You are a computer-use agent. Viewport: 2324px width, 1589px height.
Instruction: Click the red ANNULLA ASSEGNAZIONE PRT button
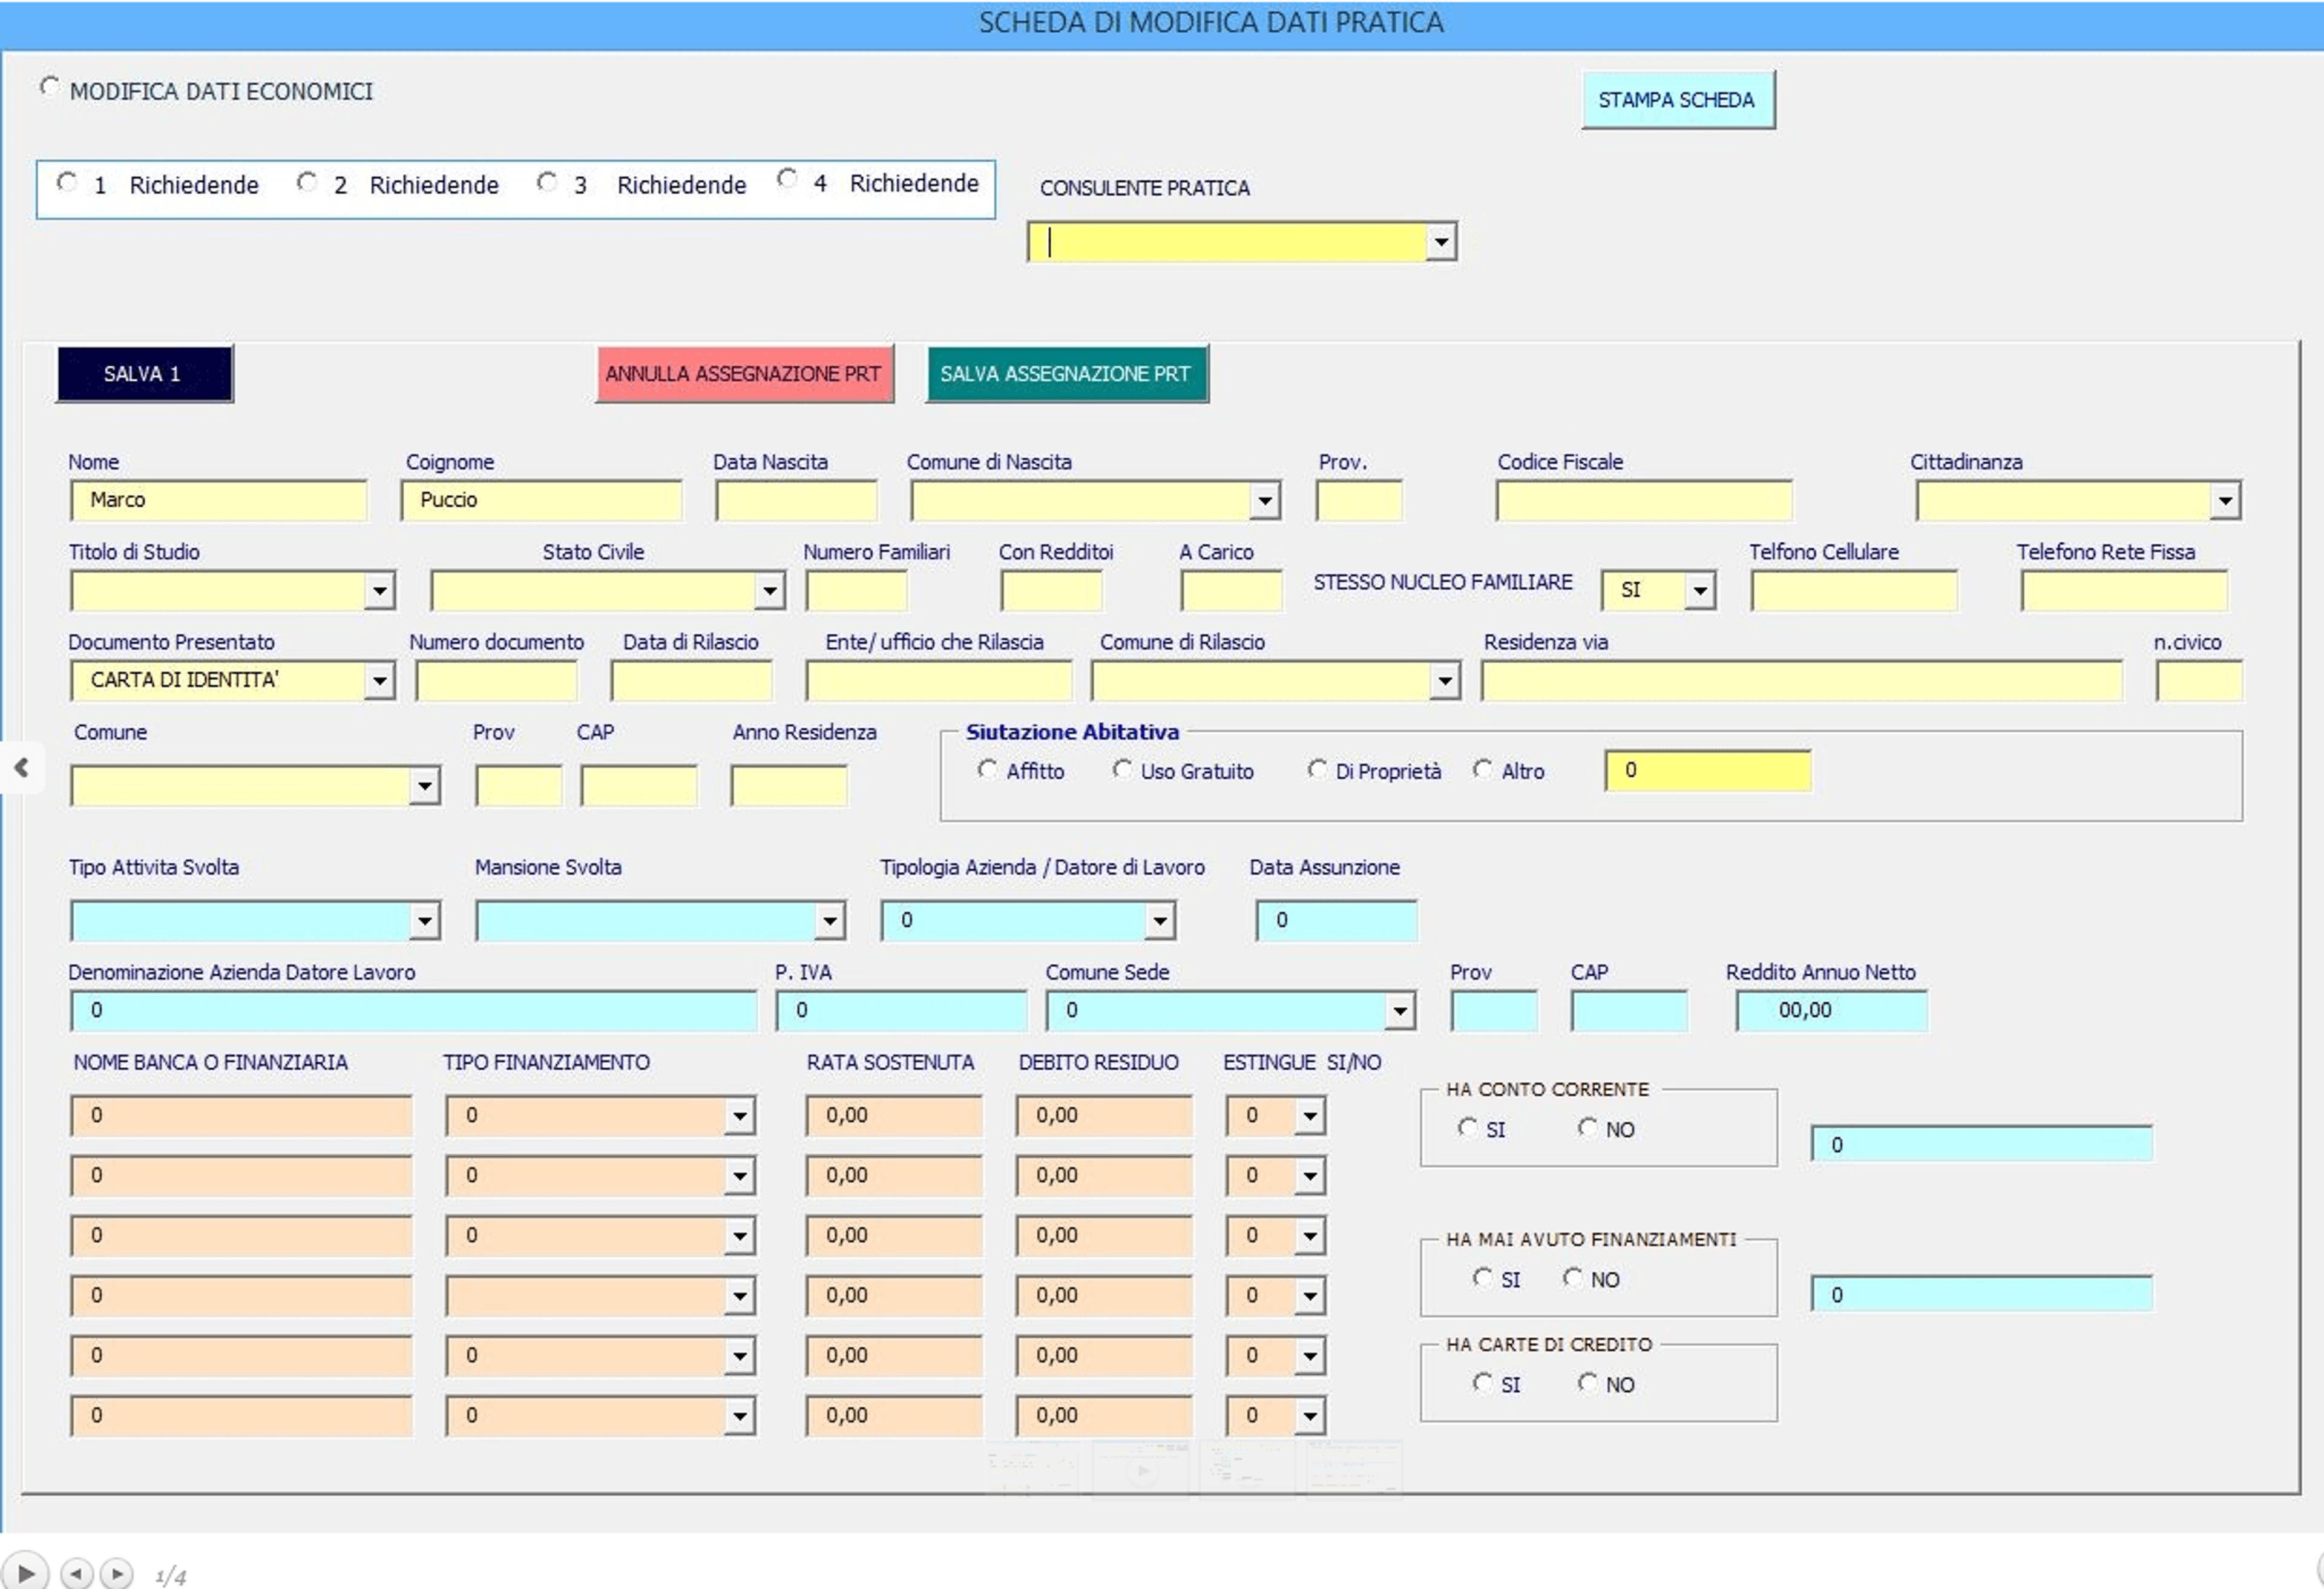click(x=743, y=374)
